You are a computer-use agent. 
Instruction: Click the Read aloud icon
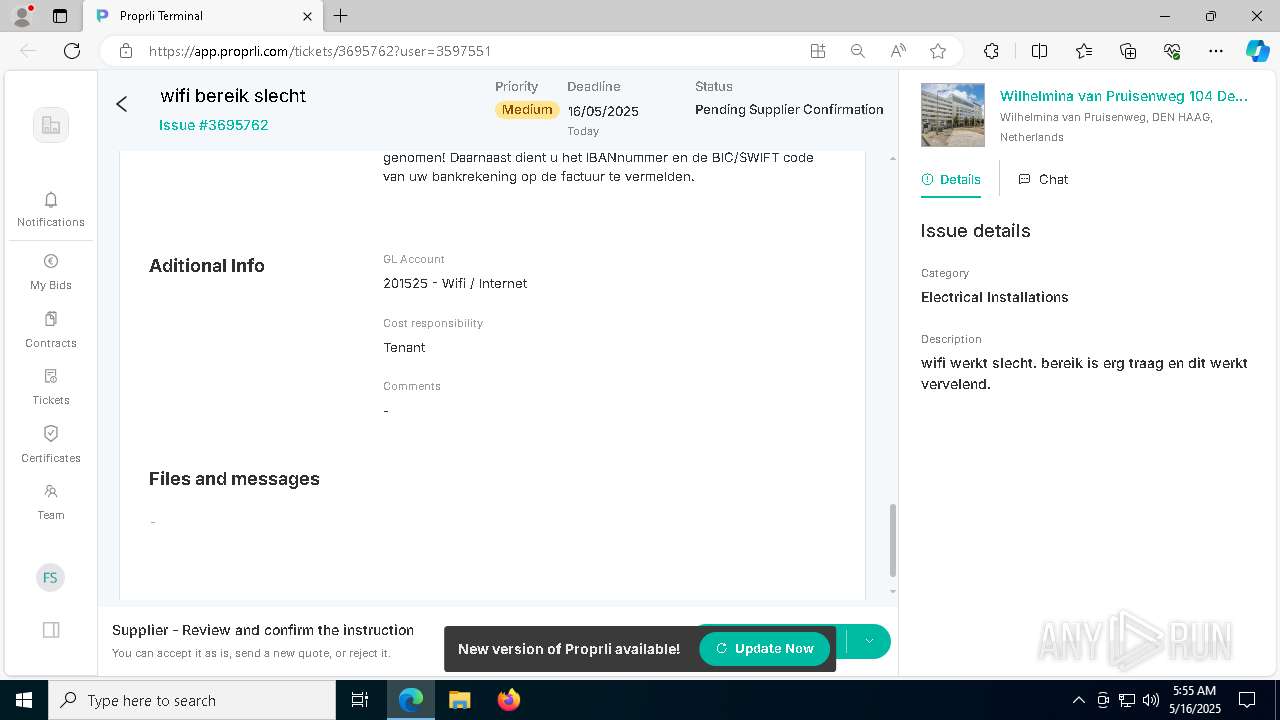pyautogui.click(x=898, y=51)
